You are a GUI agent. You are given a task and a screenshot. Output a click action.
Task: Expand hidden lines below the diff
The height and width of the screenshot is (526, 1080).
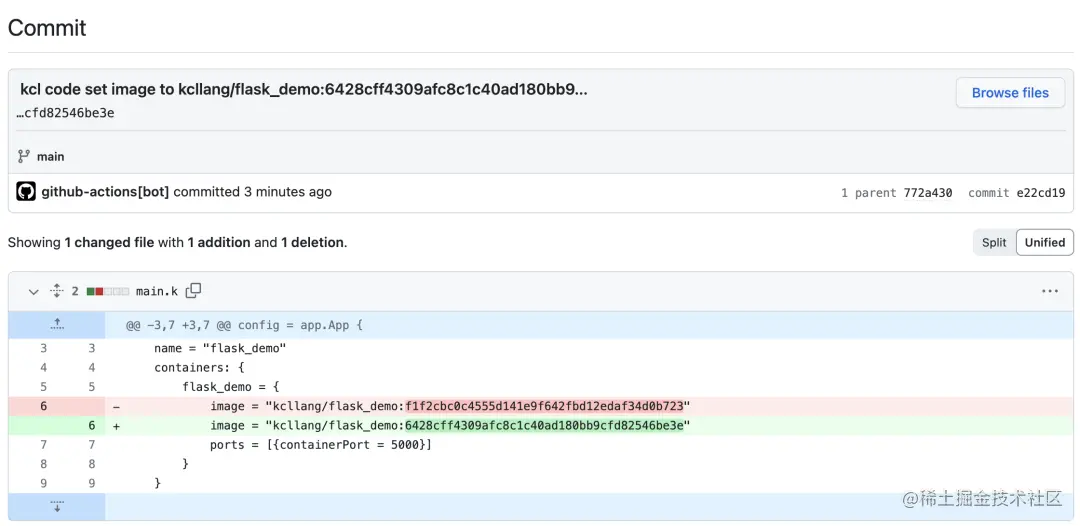(57, 506)
